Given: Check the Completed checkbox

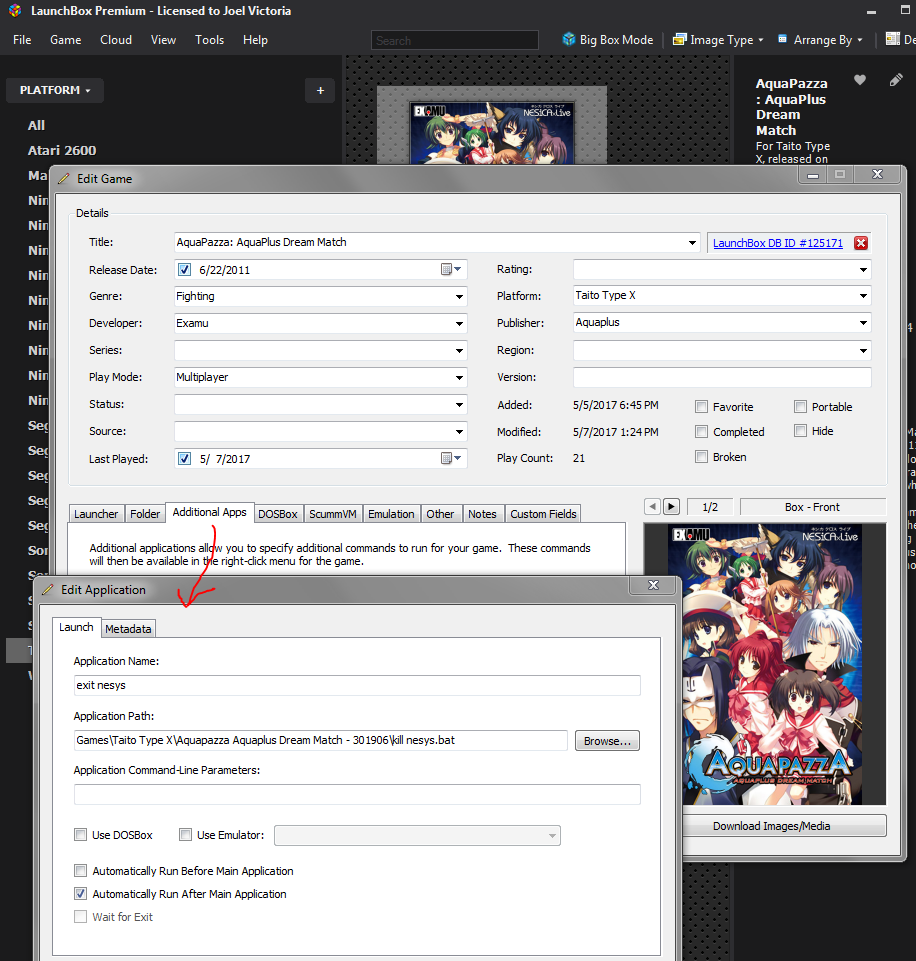Looking at the screenshot, I should tap(702, 431).
